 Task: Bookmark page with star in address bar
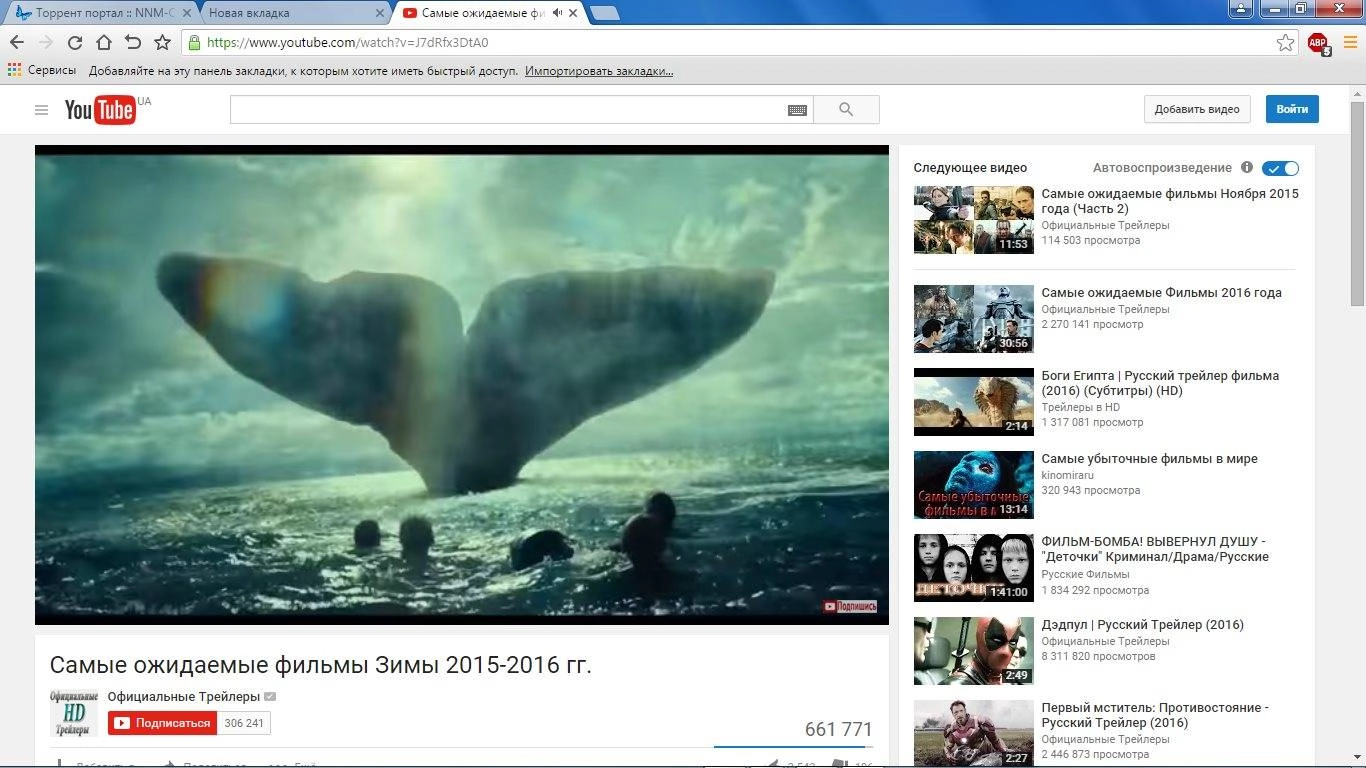click(1285, 43)
